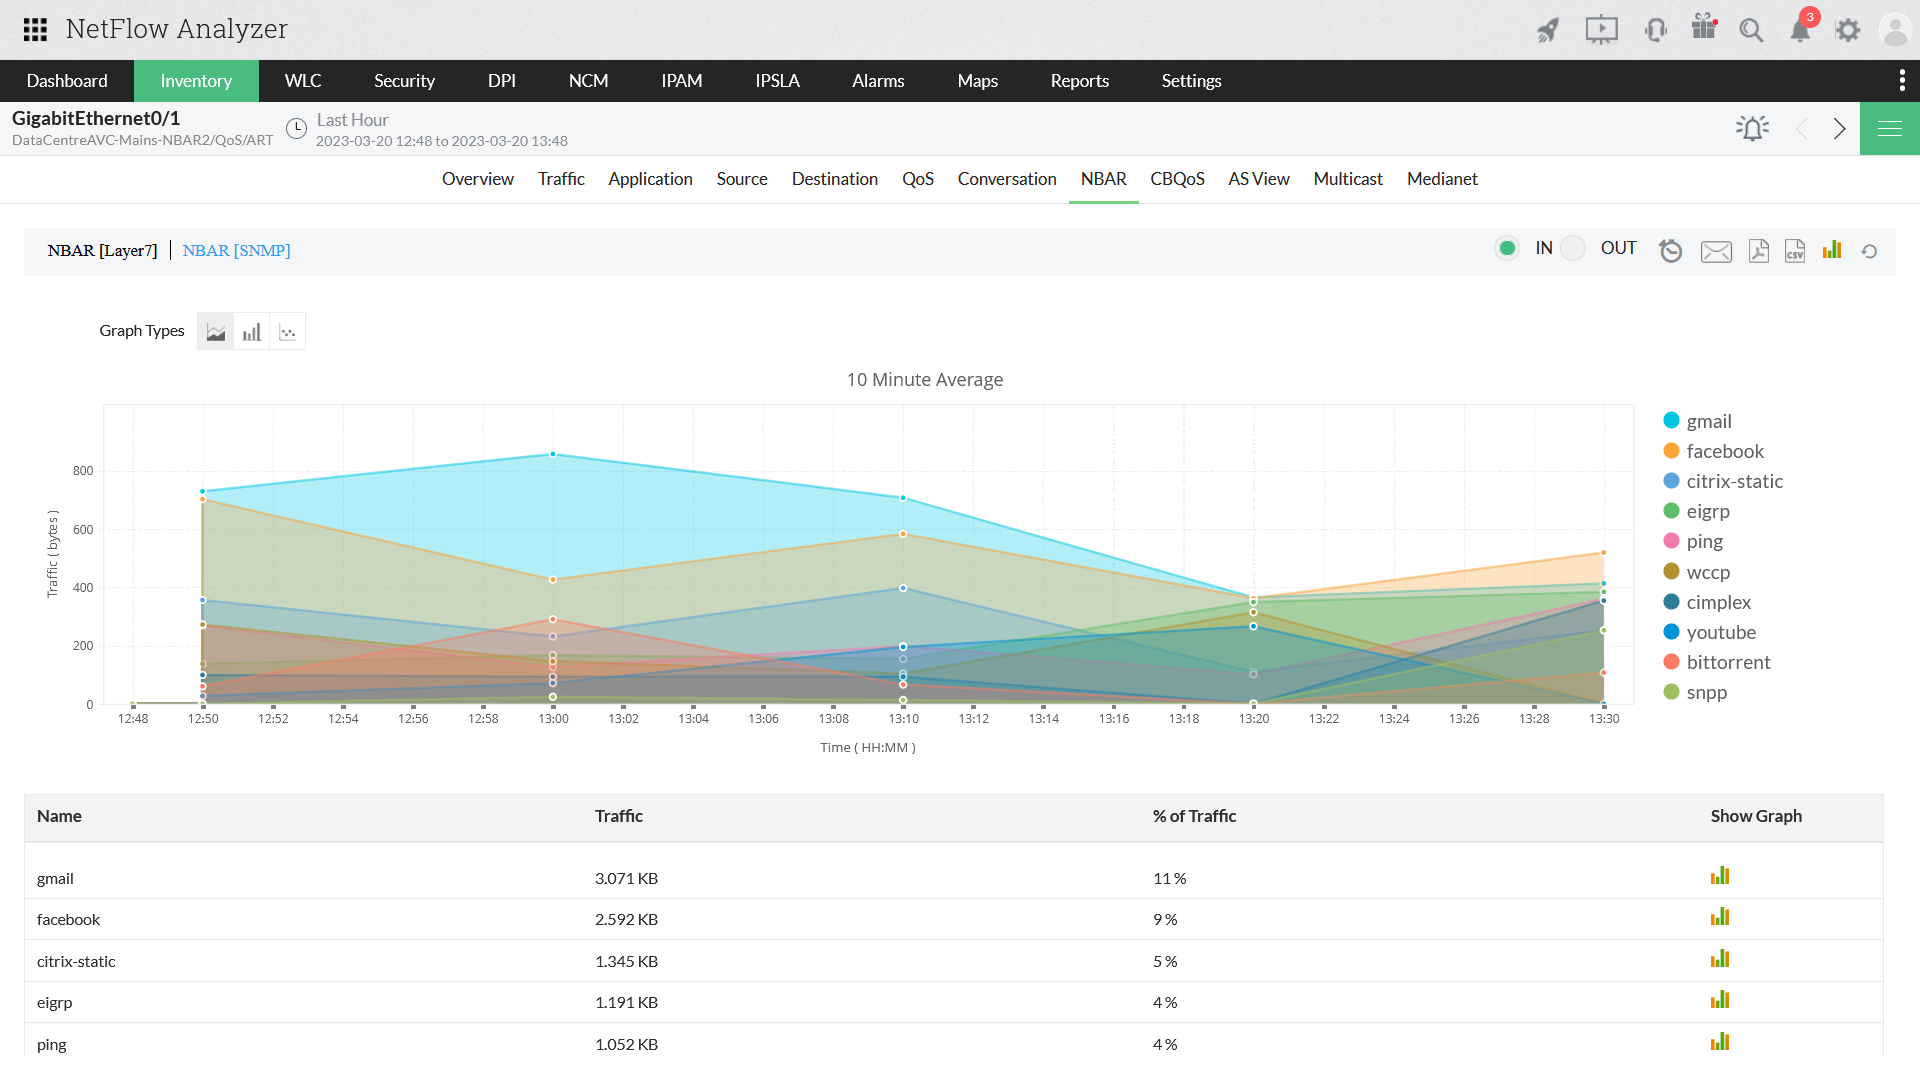The image size is (1920, 1080).
Task: Go to the Alarms menu
Action: tap(878, 81)
